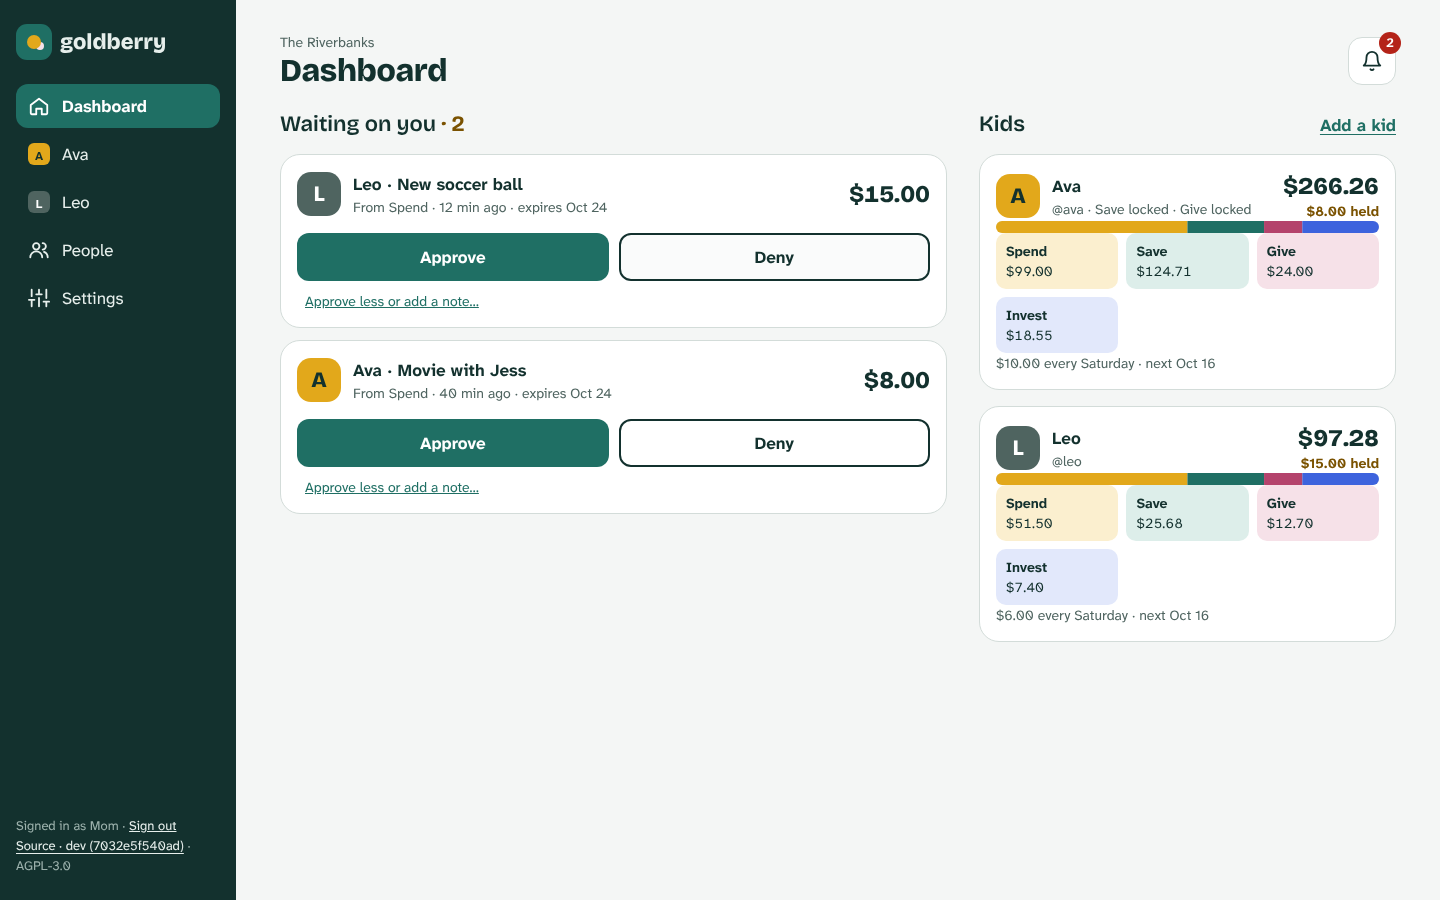Go to Settings in sidebar
Image resolution: width=1440 pixels, height=900 pixels.
118,298
